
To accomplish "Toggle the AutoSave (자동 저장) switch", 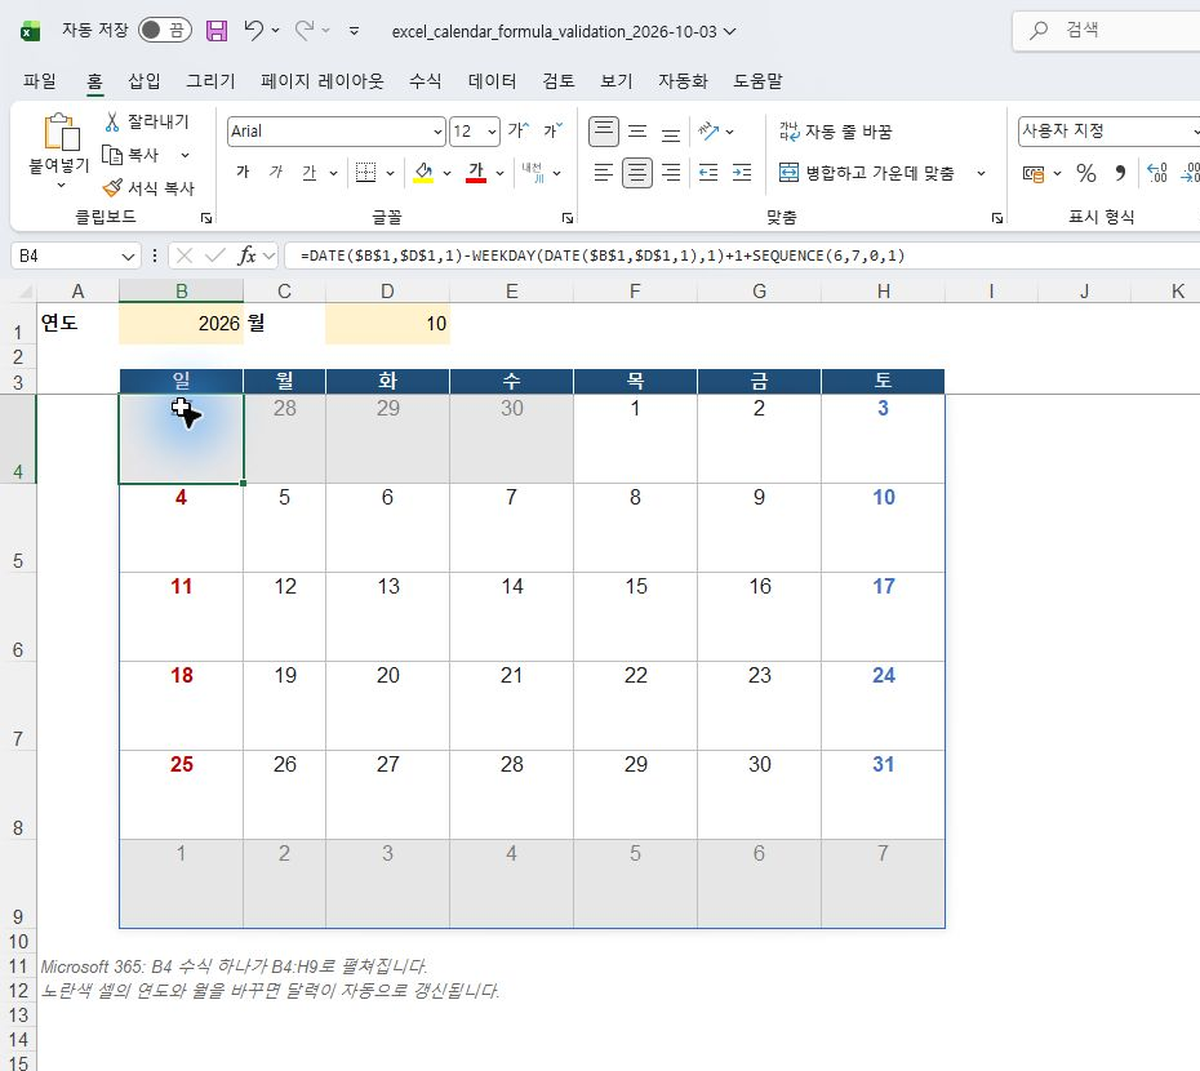I will click(x=164, y=30).
